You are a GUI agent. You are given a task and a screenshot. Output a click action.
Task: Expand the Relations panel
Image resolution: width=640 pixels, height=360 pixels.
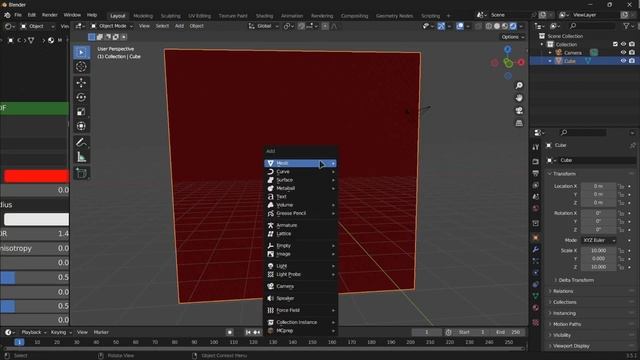(x=563, y=291)
